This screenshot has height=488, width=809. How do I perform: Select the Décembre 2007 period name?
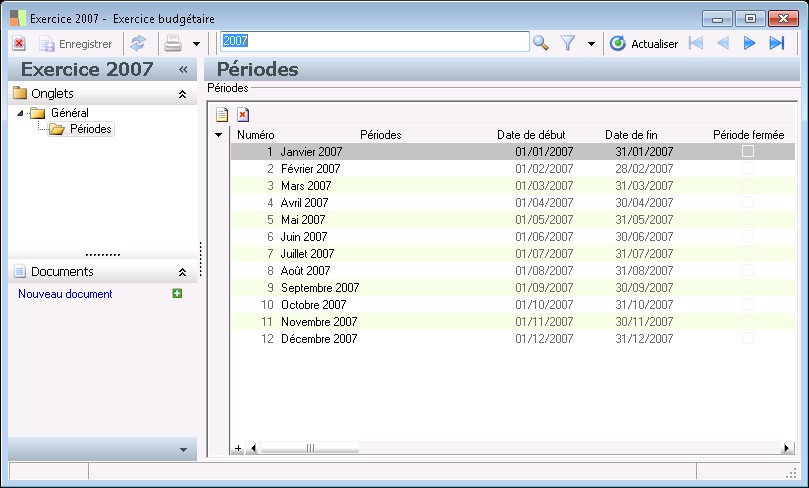(x=319, y=339)
